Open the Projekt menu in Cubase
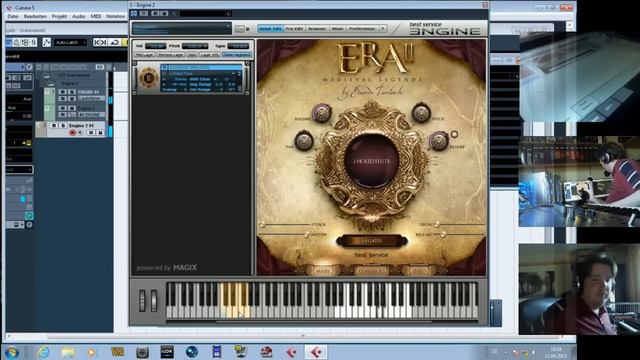This screenshot has height=360, width=640. pyautogui.click(x=59, y=16)
